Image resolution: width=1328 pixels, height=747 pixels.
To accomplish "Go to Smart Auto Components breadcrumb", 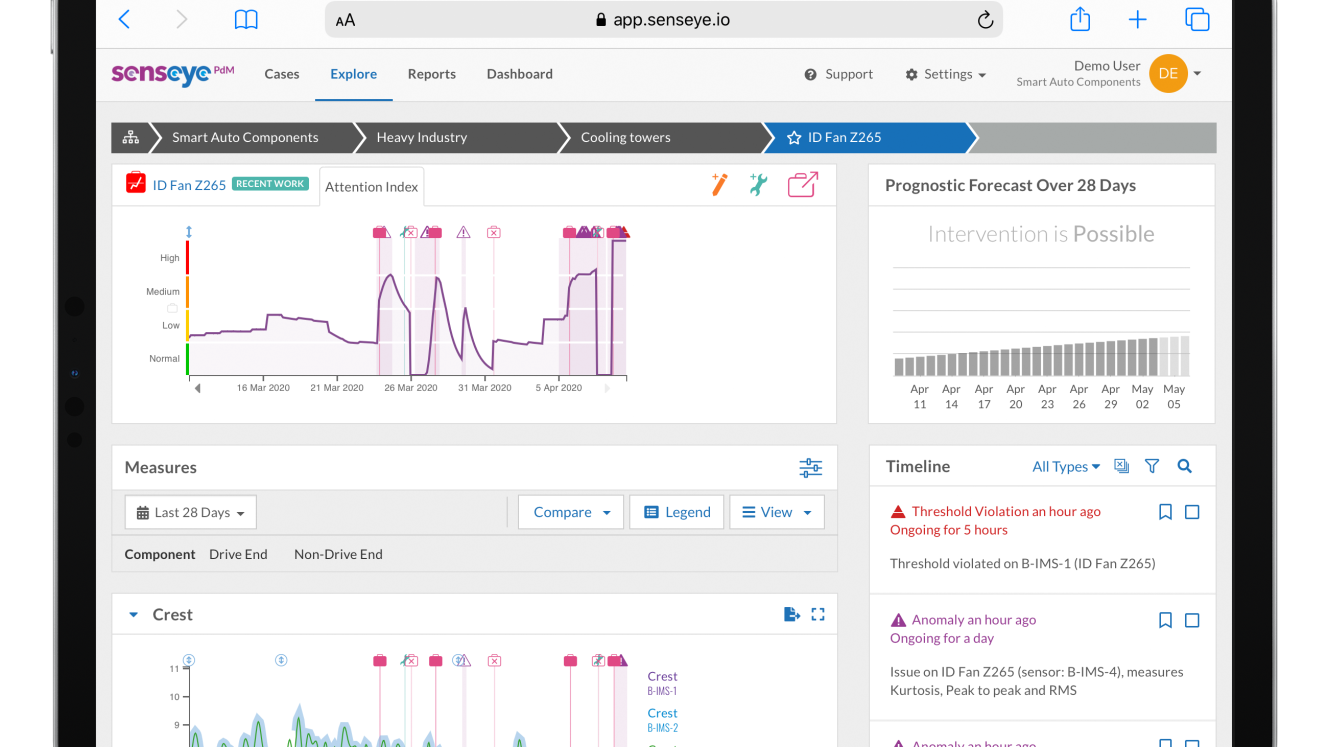I will click(245, 138).
